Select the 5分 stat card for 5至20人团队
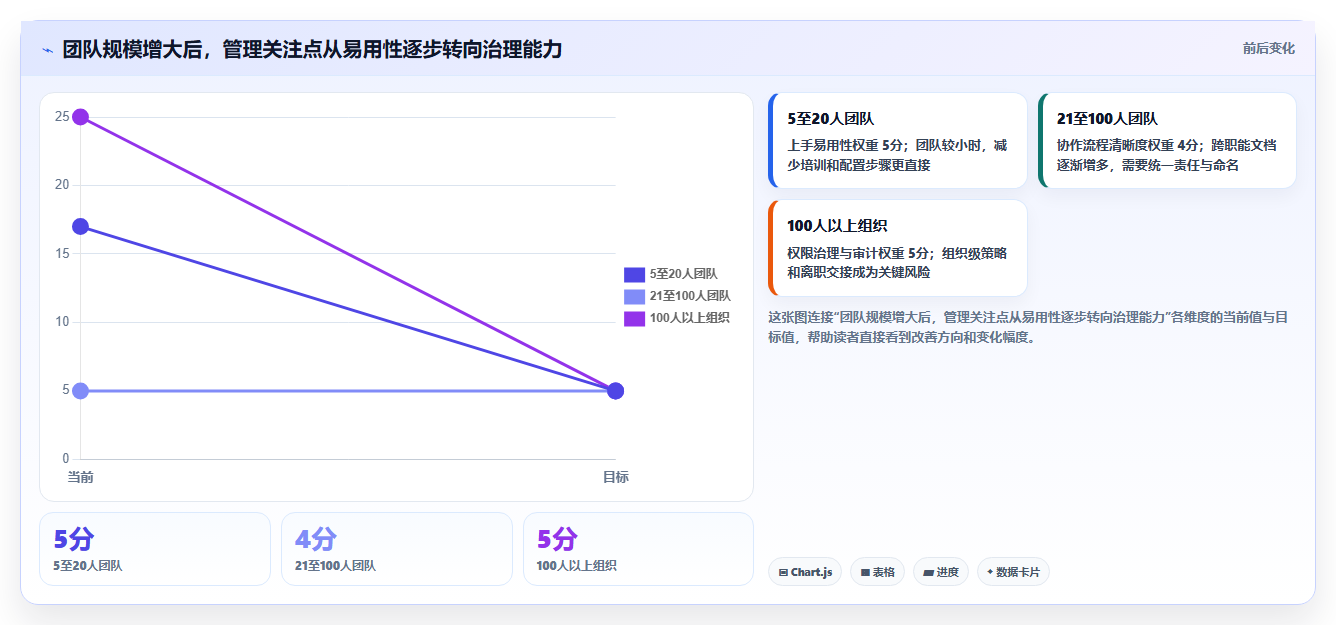Image resolution: width=1336 pixels, height=625 pixels. click(x=155, y=549)
